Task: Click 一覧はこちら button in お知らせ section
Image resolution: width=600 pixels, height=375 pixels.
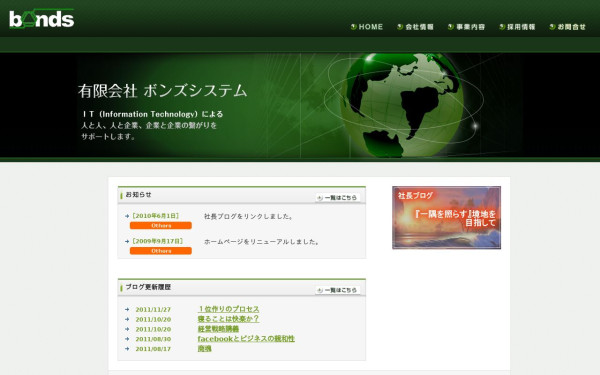Action: [338, 197]
